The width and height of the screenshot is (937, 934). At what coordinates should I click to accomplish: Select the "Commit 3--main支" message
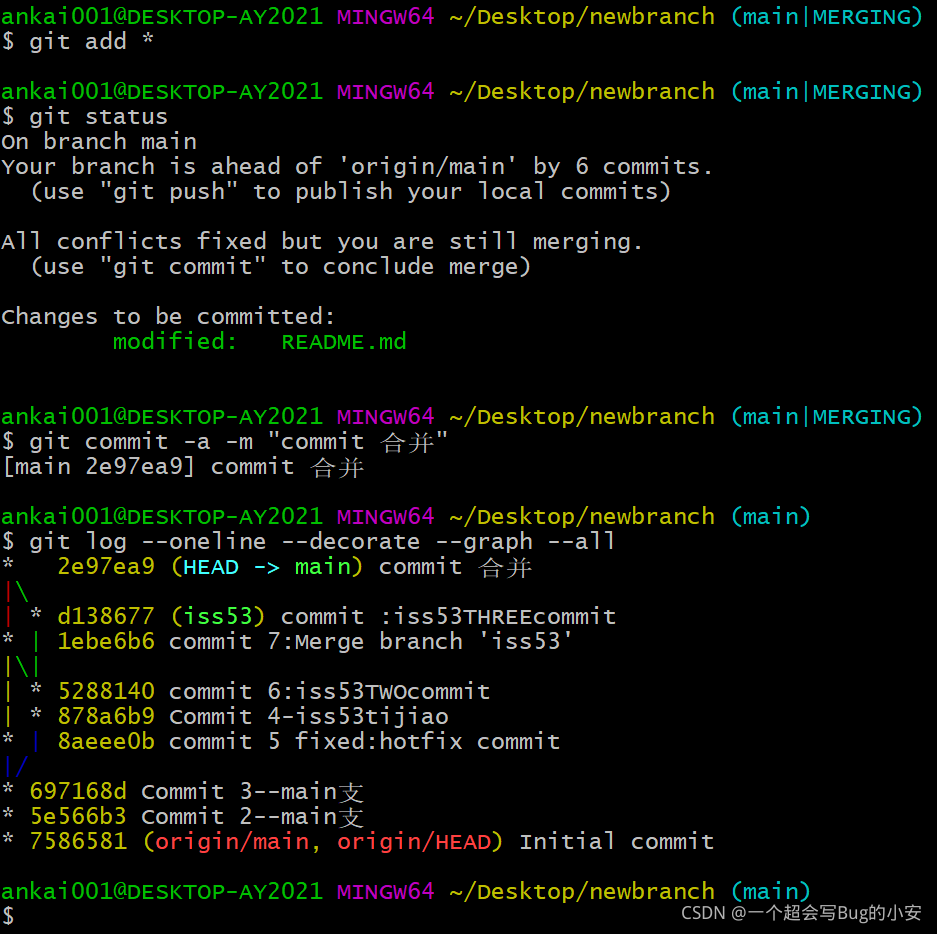pyautogui.click(x=252, y=792)
